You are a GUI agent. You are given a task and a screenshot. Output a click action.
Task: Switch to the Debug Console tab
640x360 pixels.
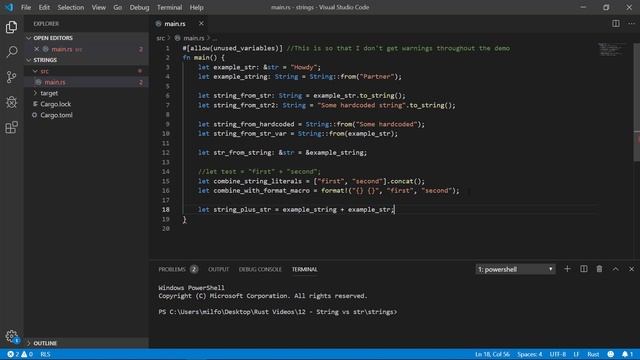(260, 269)
